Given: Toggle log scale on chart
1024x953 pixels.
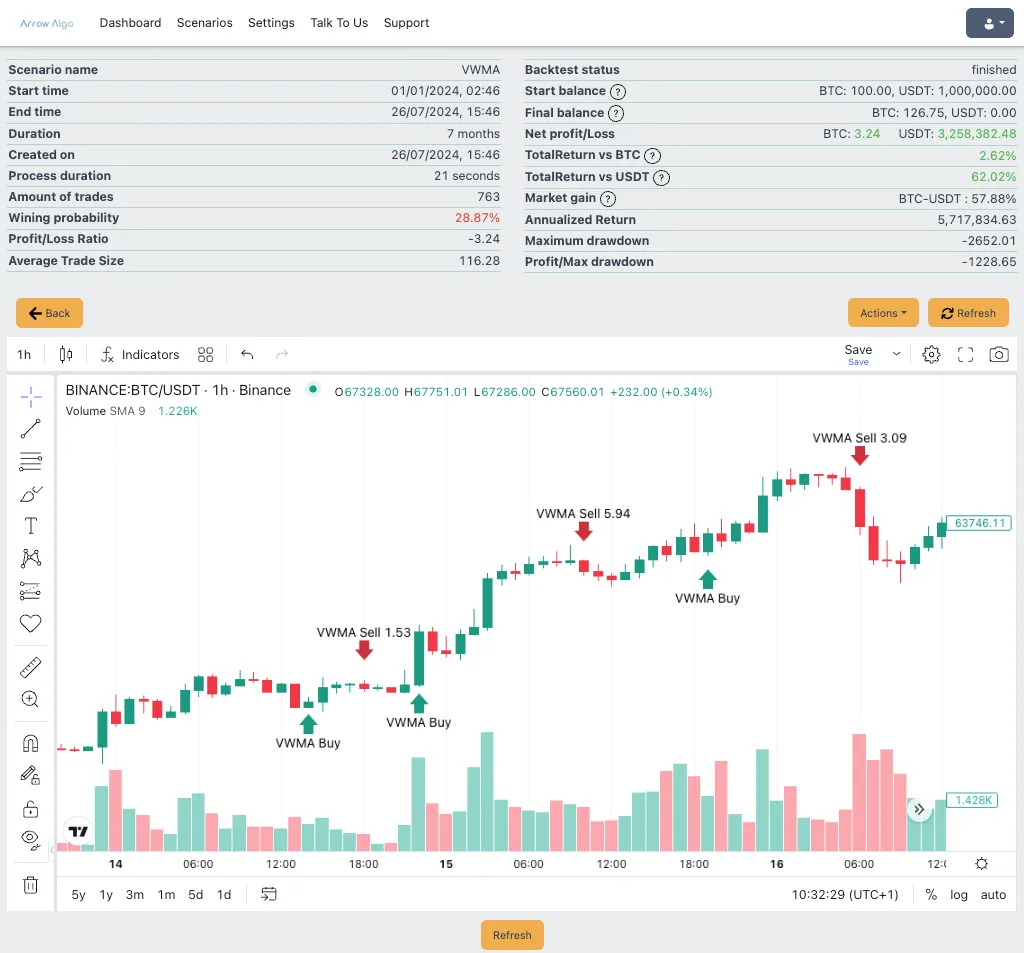Looking at the screenshot, I should 959,895.
